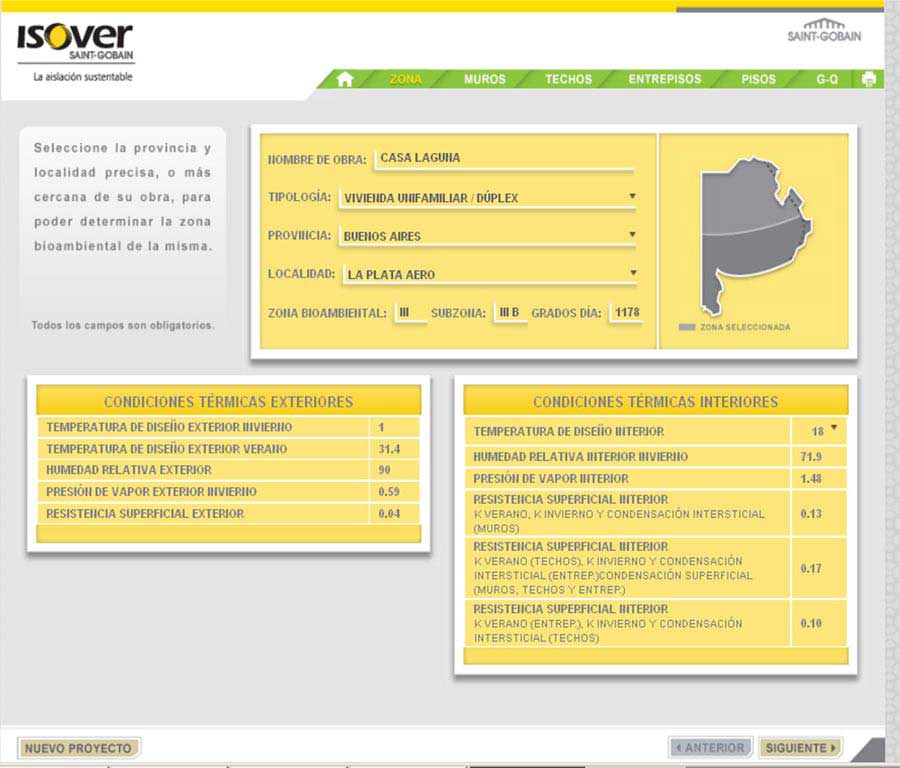This screenshot has height=768, width=900.
Task: Open the ZONA tab
Action: pos(405,79)
